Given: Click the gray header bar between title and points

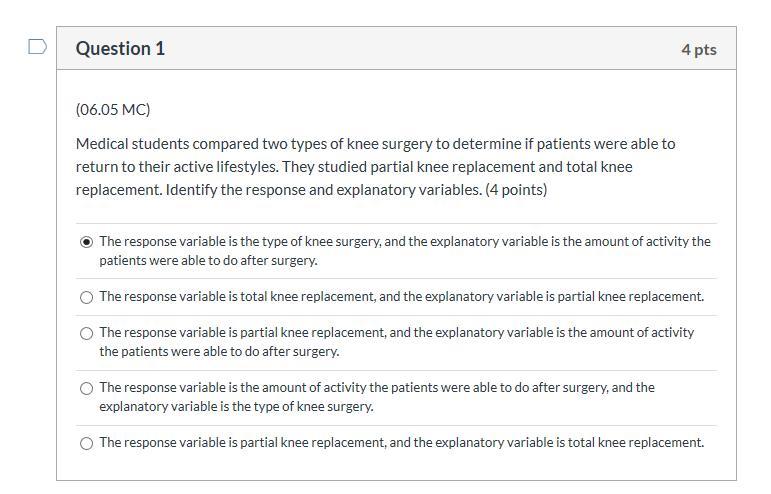Looking at the screenshot, I should click(x=420, y=48).
